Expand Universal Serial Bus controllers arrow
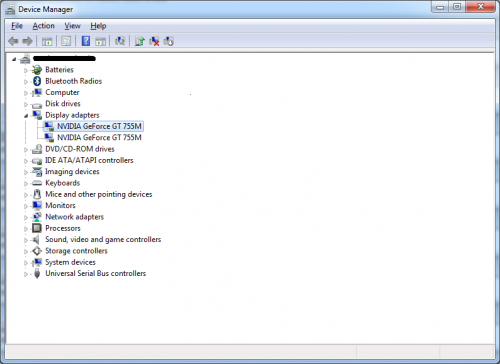500x364 pixels. coord(26,274)
